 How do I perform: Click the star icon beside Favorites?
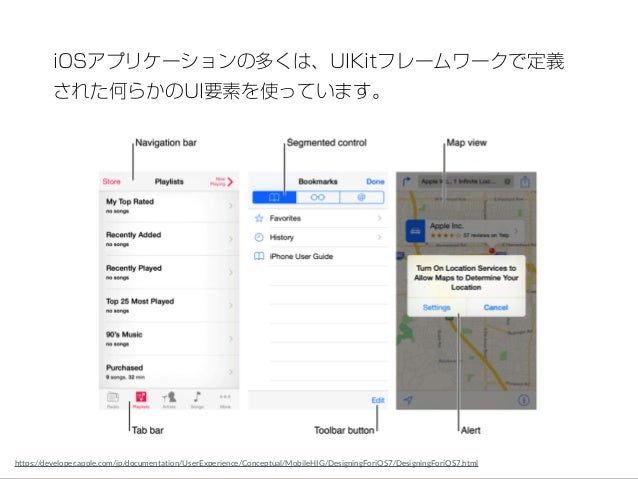pos(259,218)
